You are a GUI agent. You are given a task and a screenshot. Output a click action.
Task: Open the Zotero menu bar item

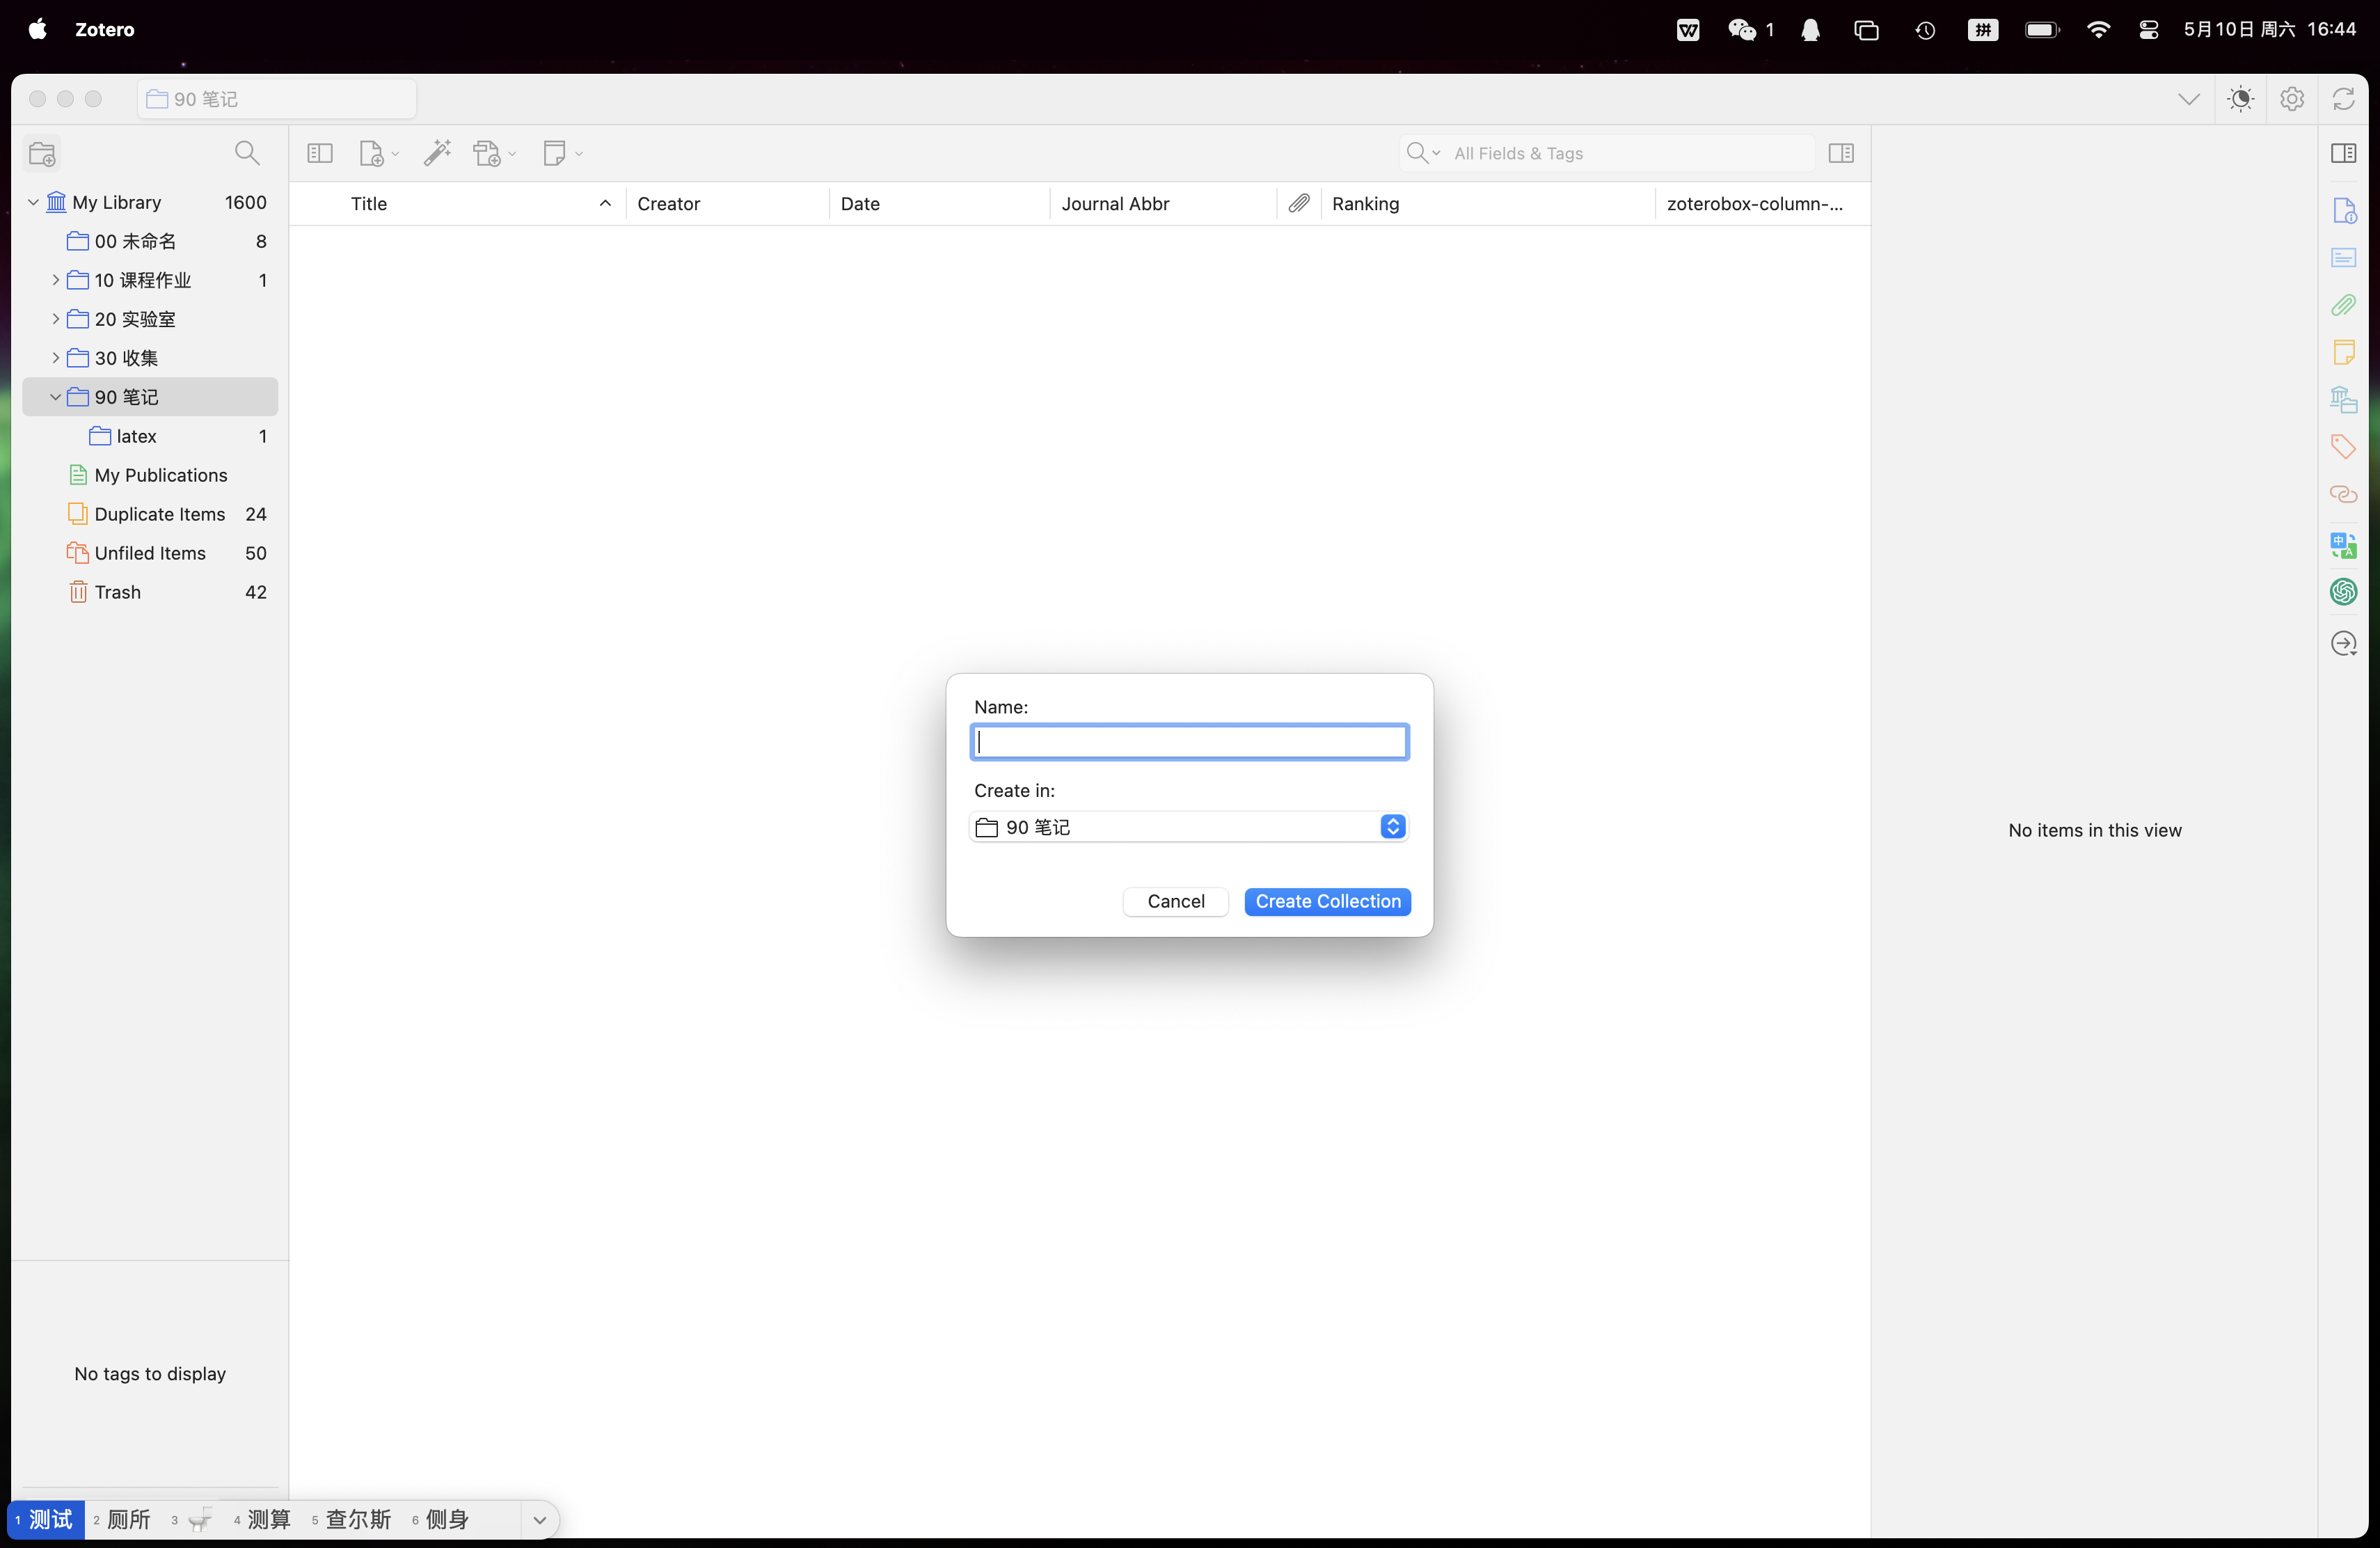pos(104,29)
